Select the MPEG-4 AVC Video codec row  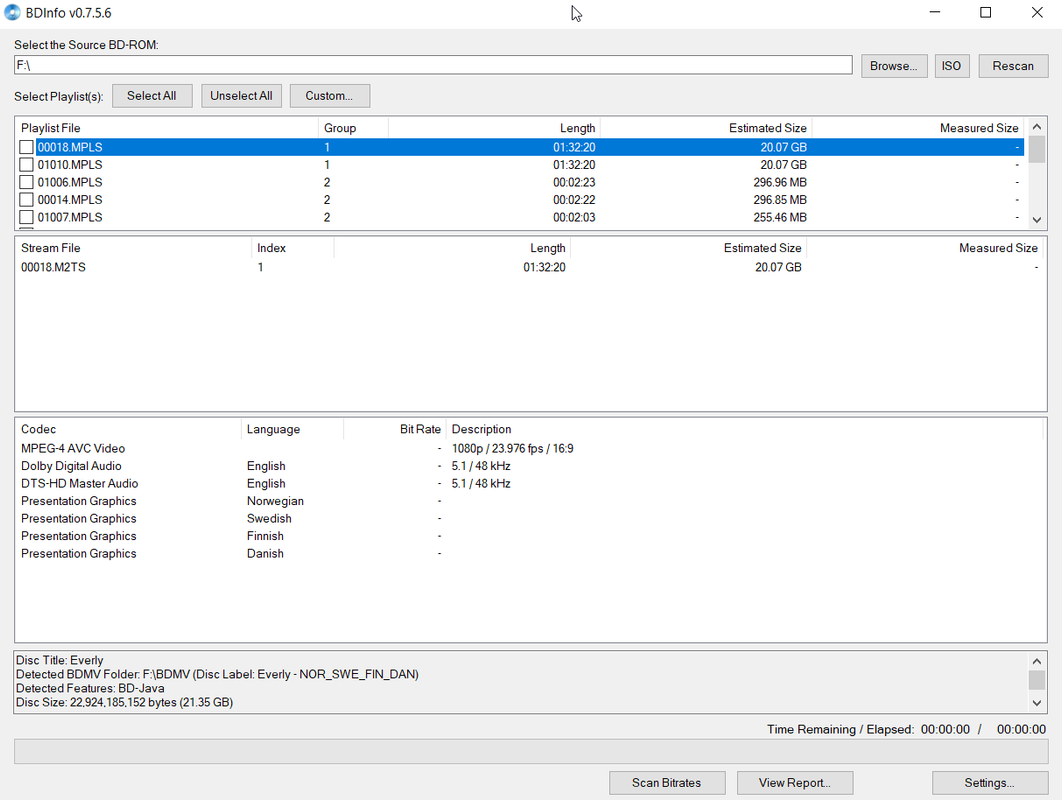click(530, 448)
